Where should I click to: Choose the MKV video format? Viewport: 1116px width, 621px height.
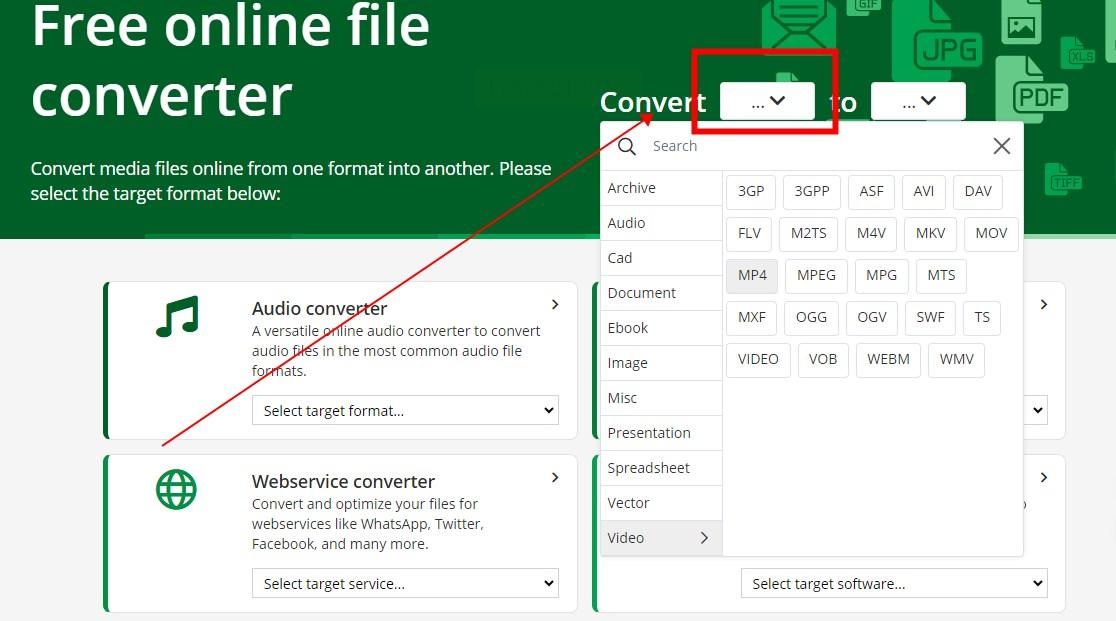tap(930, 233)
